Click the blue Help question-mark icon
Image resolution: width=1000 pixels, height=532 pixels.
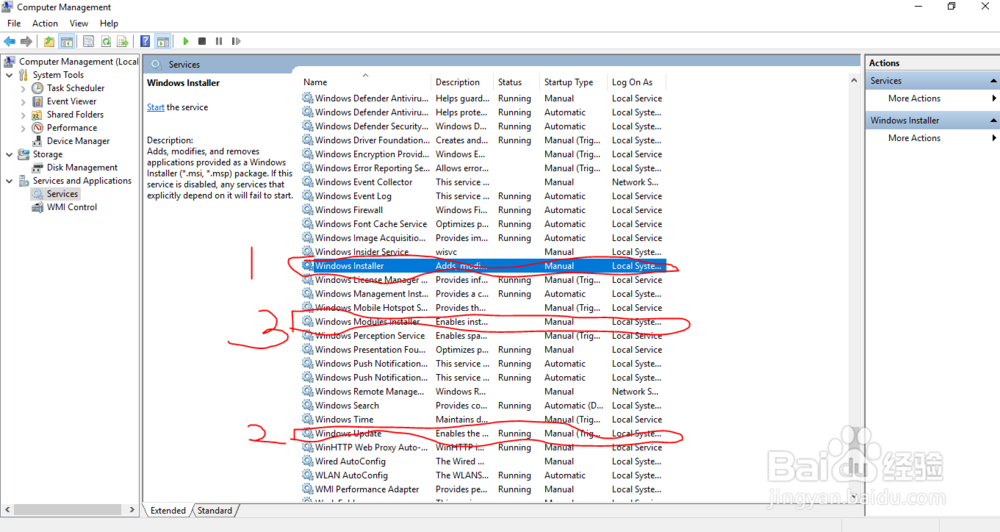(x=145, y=41)
